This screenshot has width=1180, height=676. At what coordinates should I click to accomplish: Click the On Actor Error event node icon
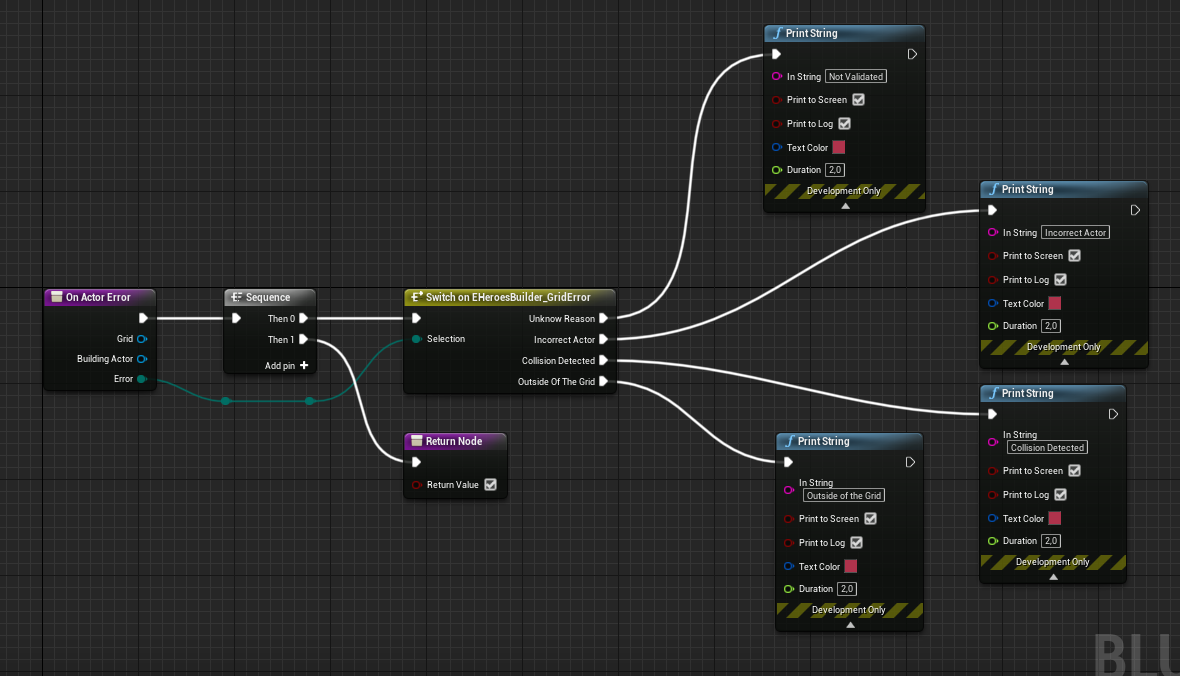click(55, 297)
